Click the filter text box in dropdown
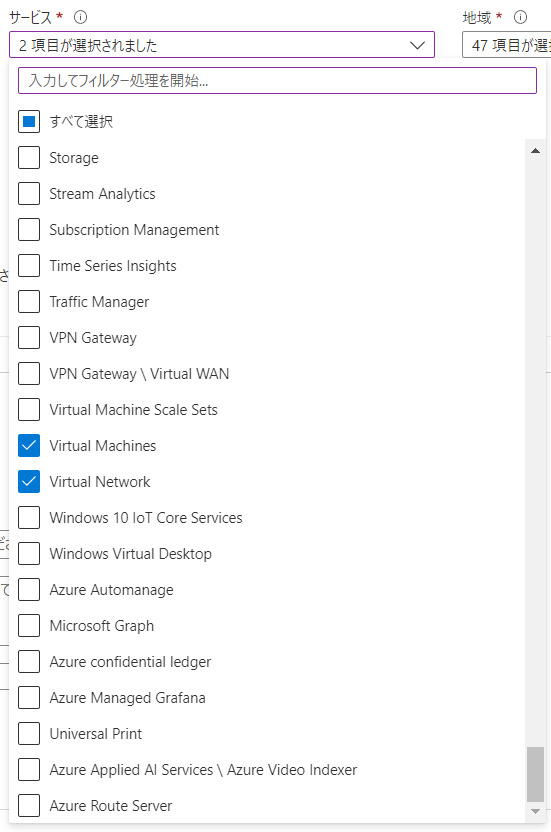The width and height of the screenshot is (551, 832). pos(277,81)
